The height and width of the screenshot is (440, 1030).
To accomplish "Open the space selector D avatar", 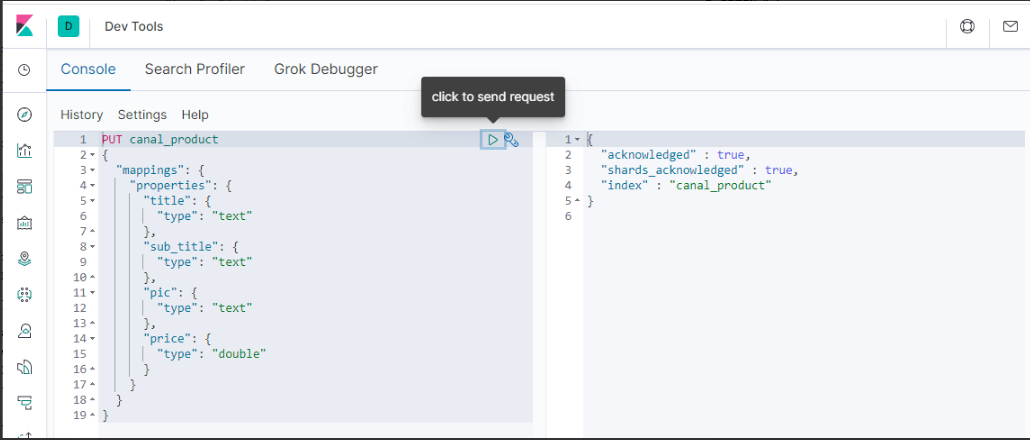I will 68,26.
